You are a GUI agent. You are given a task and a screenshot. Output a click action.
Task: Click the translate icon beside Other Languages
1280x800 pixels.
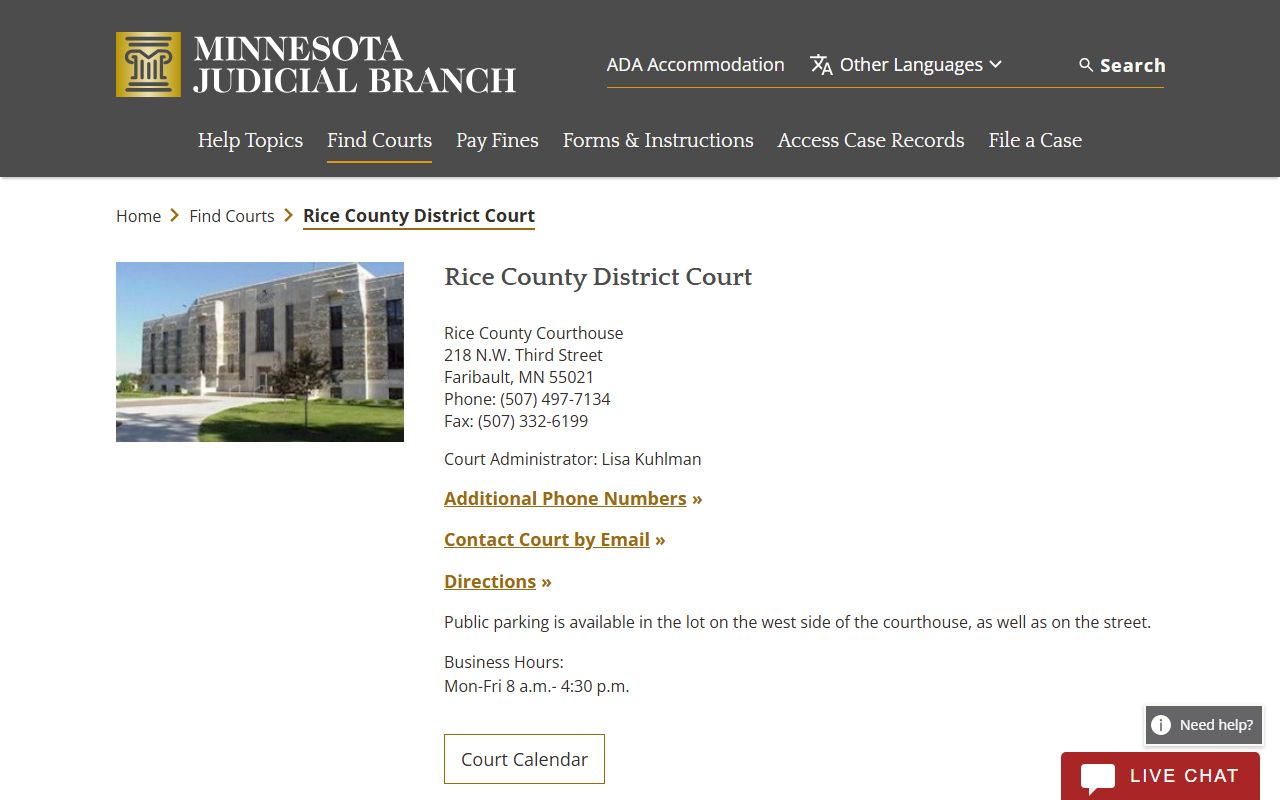pyautogui.click(x=821, y=65)
